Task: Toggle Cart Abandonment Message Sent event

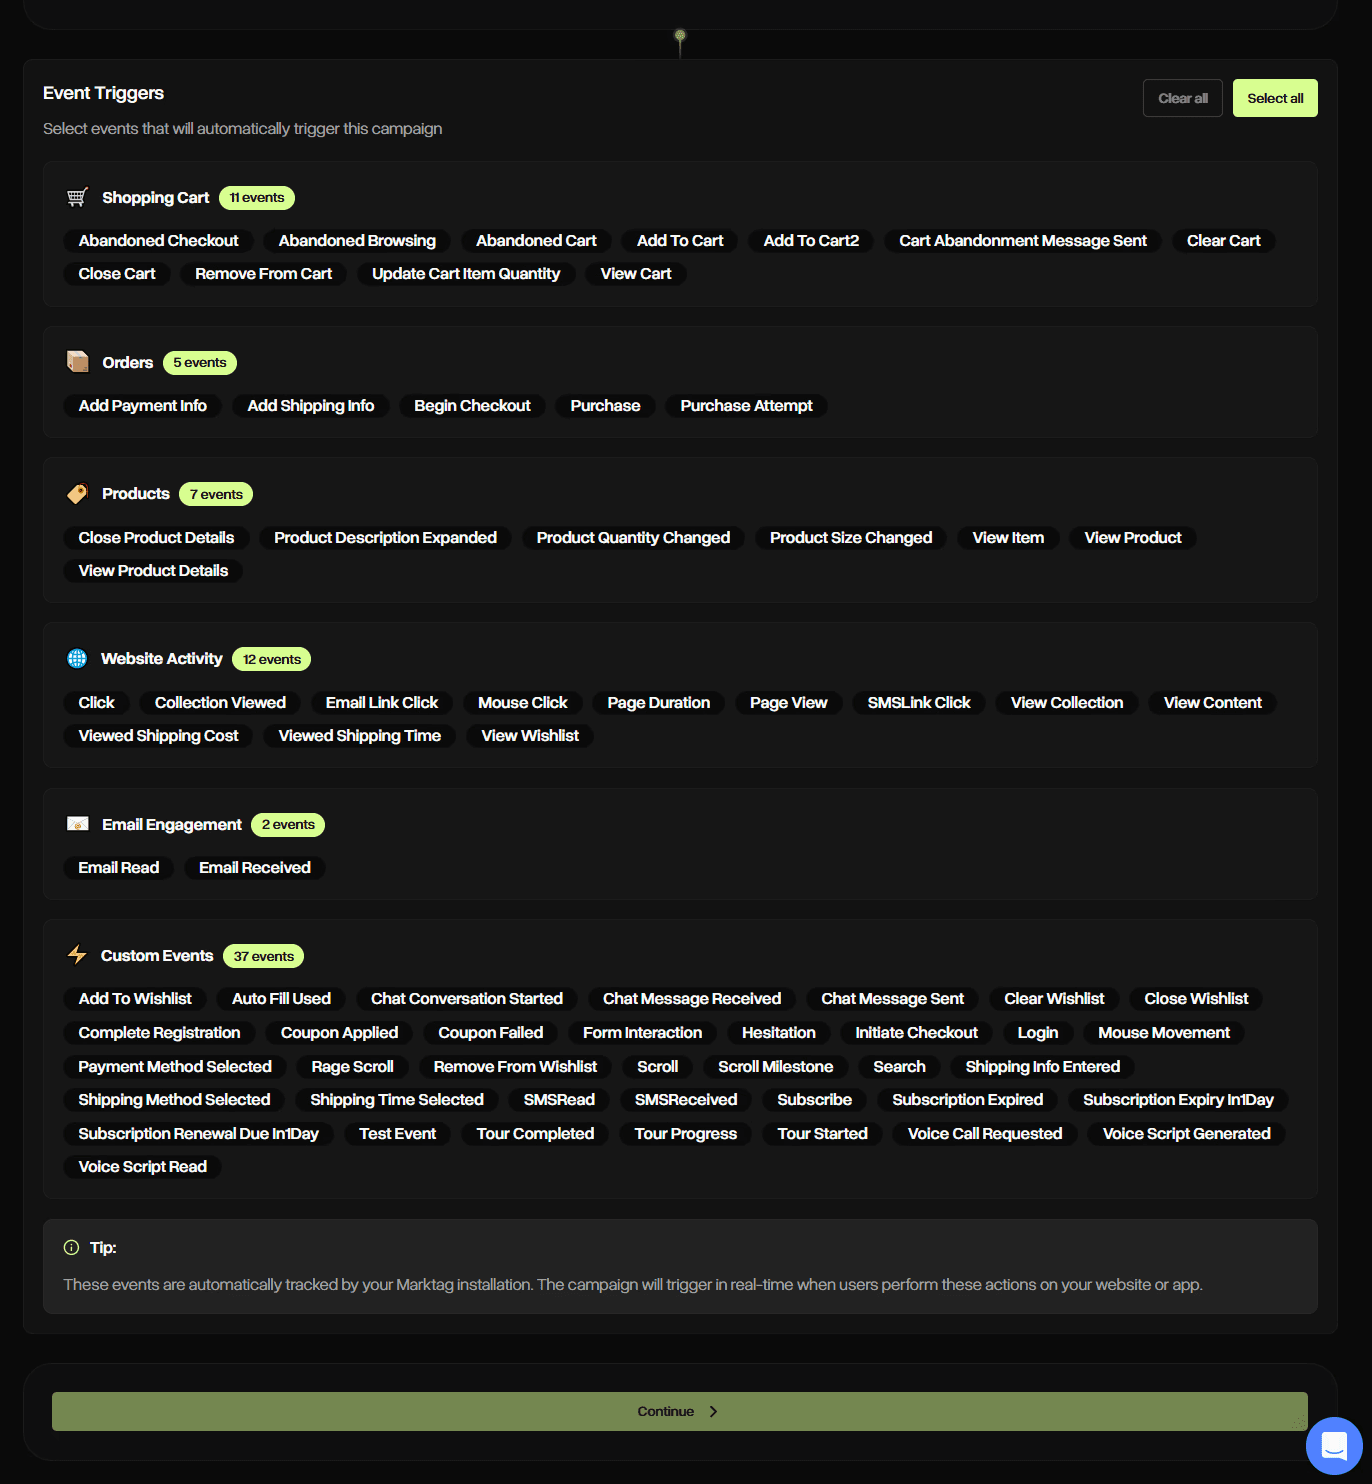Action: point(1023,241)
